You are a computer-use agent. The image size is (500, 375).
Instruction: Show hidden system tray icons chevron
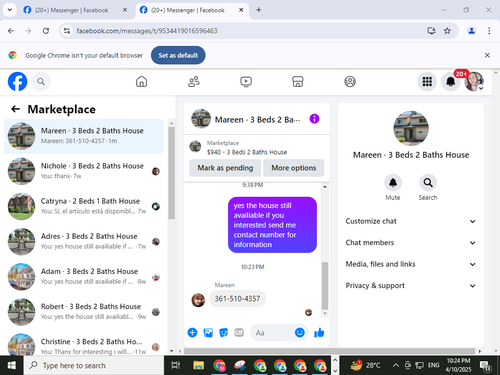click(396, 365)
